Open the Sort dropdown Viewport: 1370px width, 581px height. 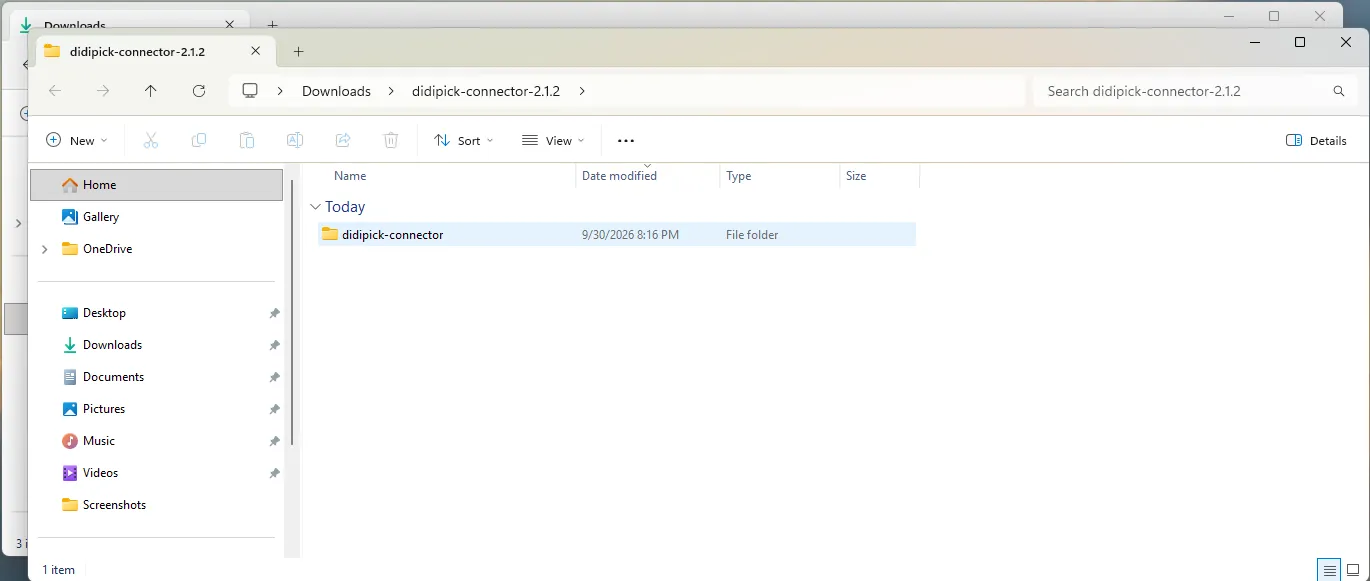click(x=464, y=141)
